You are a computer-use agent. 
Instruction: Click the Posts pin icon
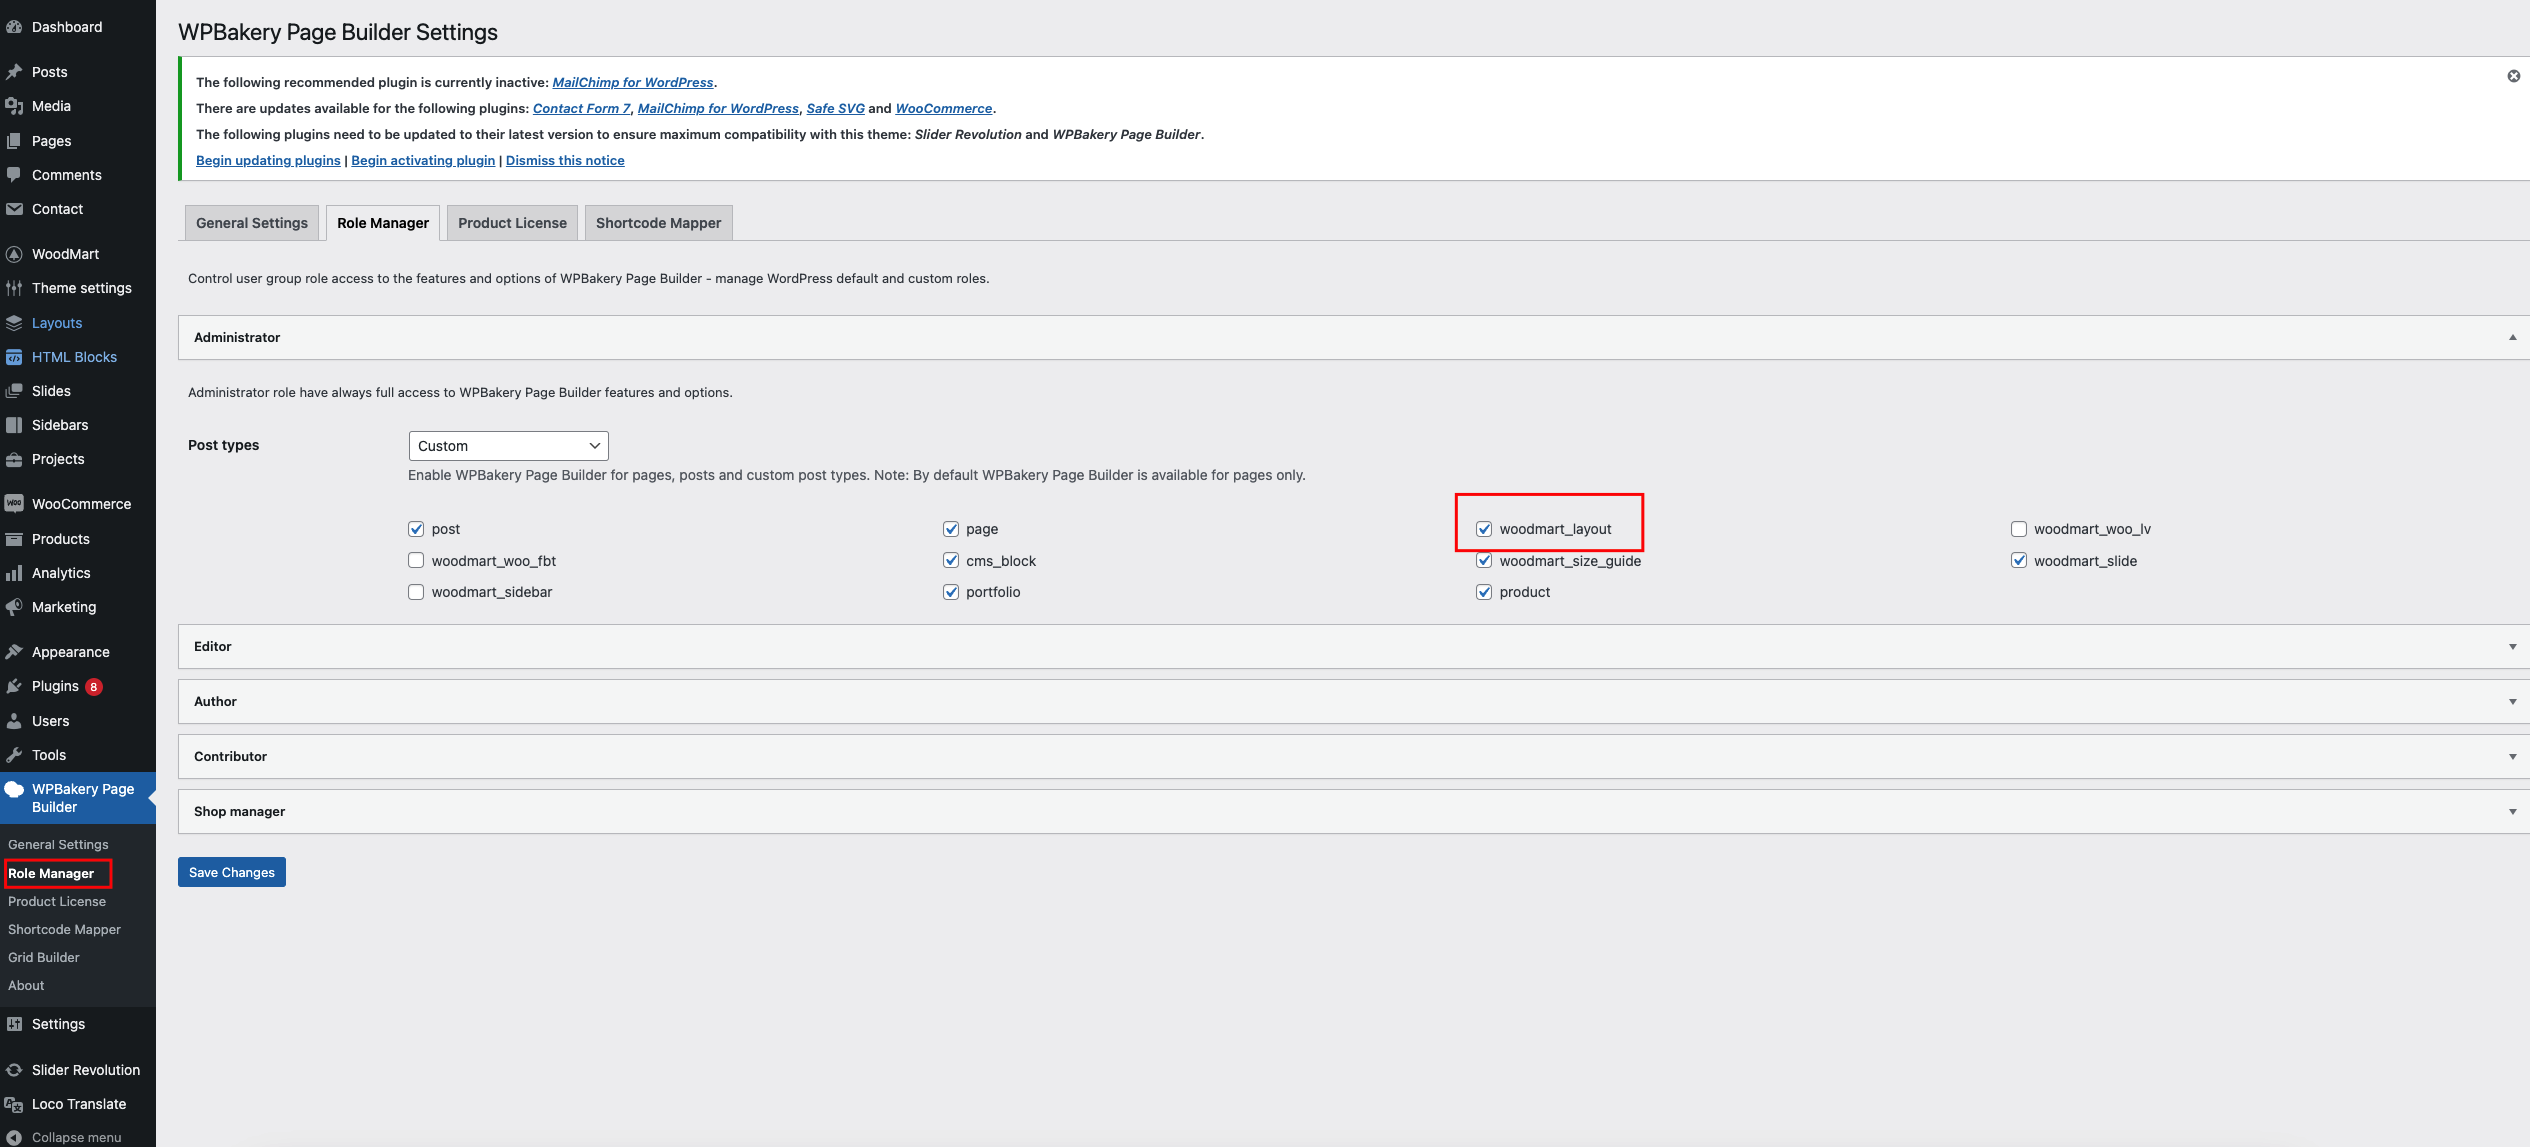tap(14, 72)
